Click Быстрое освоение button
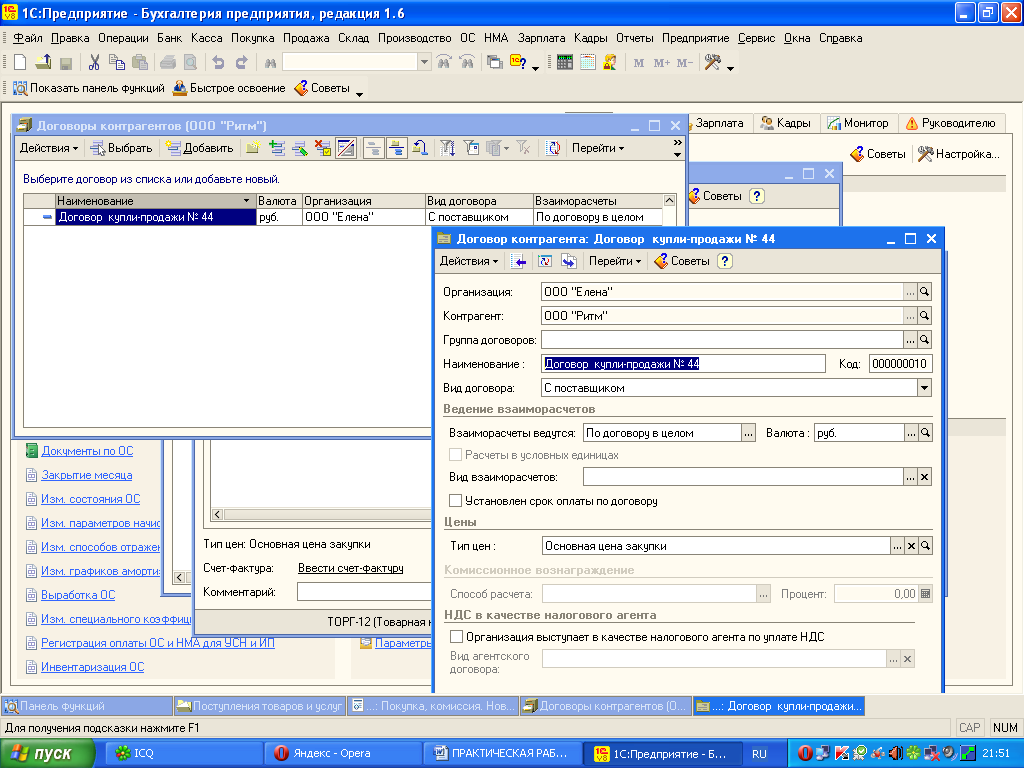The height and width of the screenshot is (768, 1024). pos(229,88)
